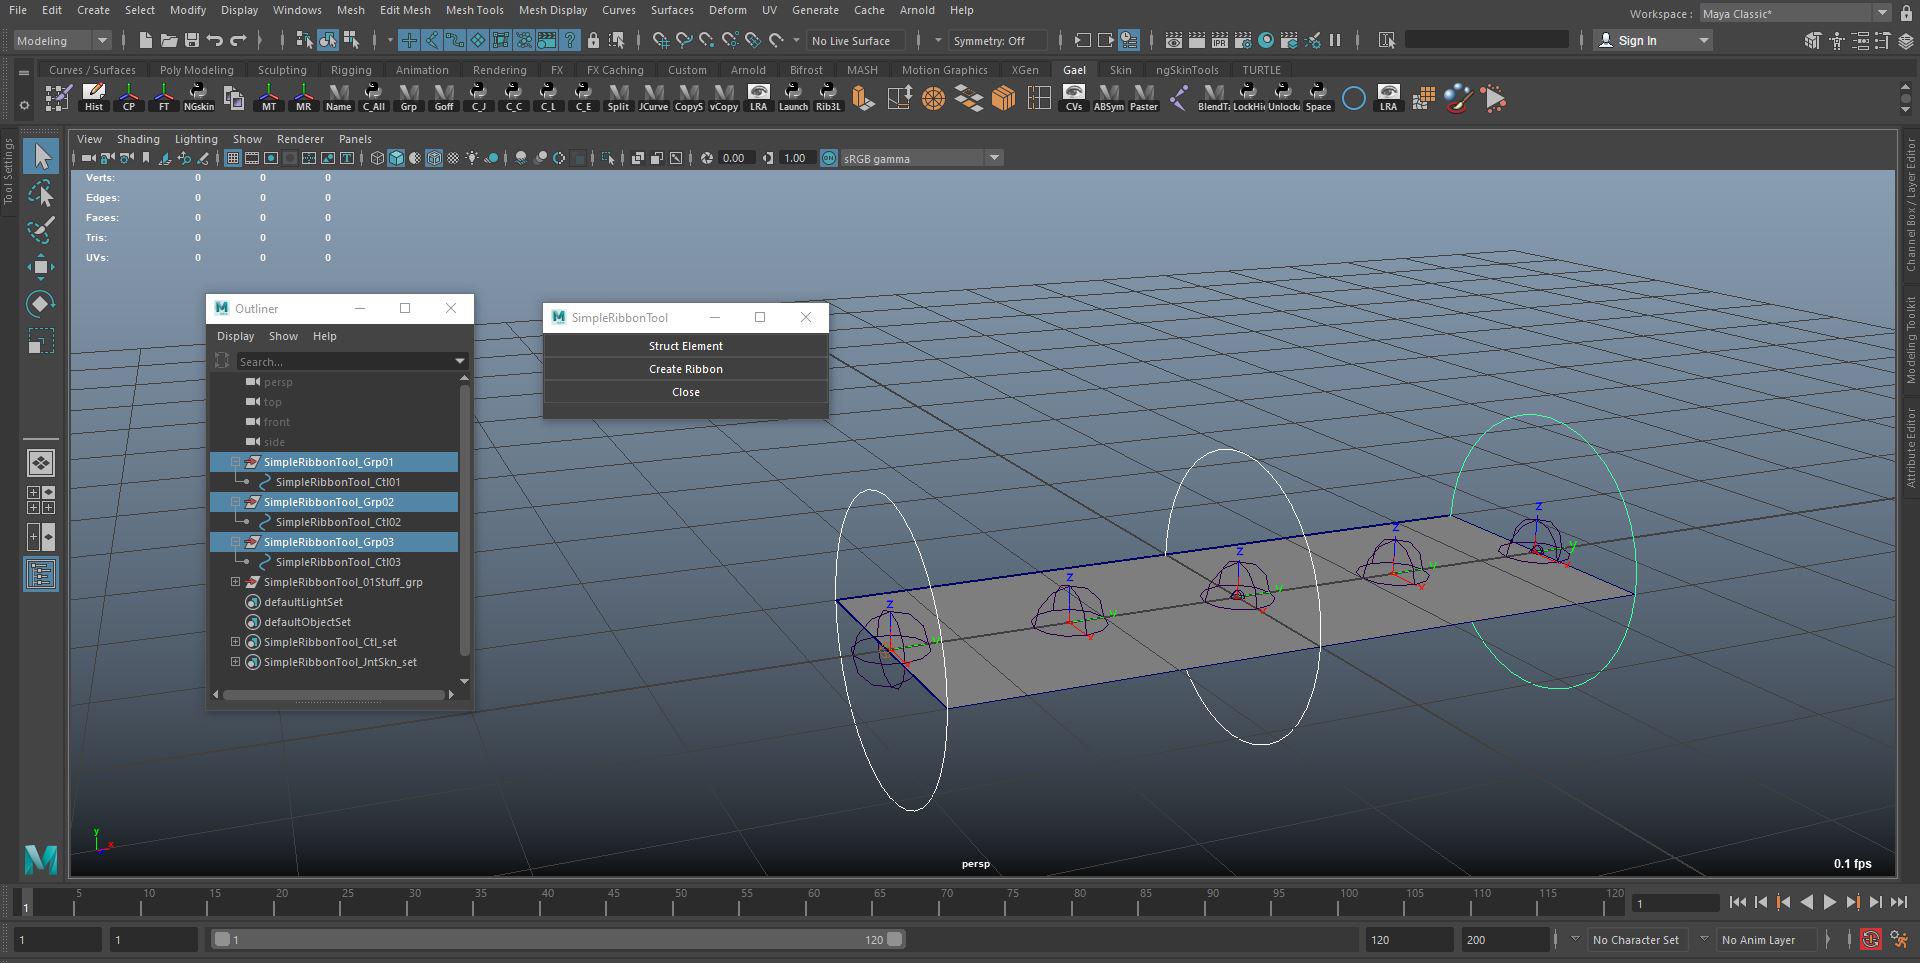This screenshot has width=1920, height=963.
Task: Click the BlendTa shelf icon
Action: pos(1213,98)
